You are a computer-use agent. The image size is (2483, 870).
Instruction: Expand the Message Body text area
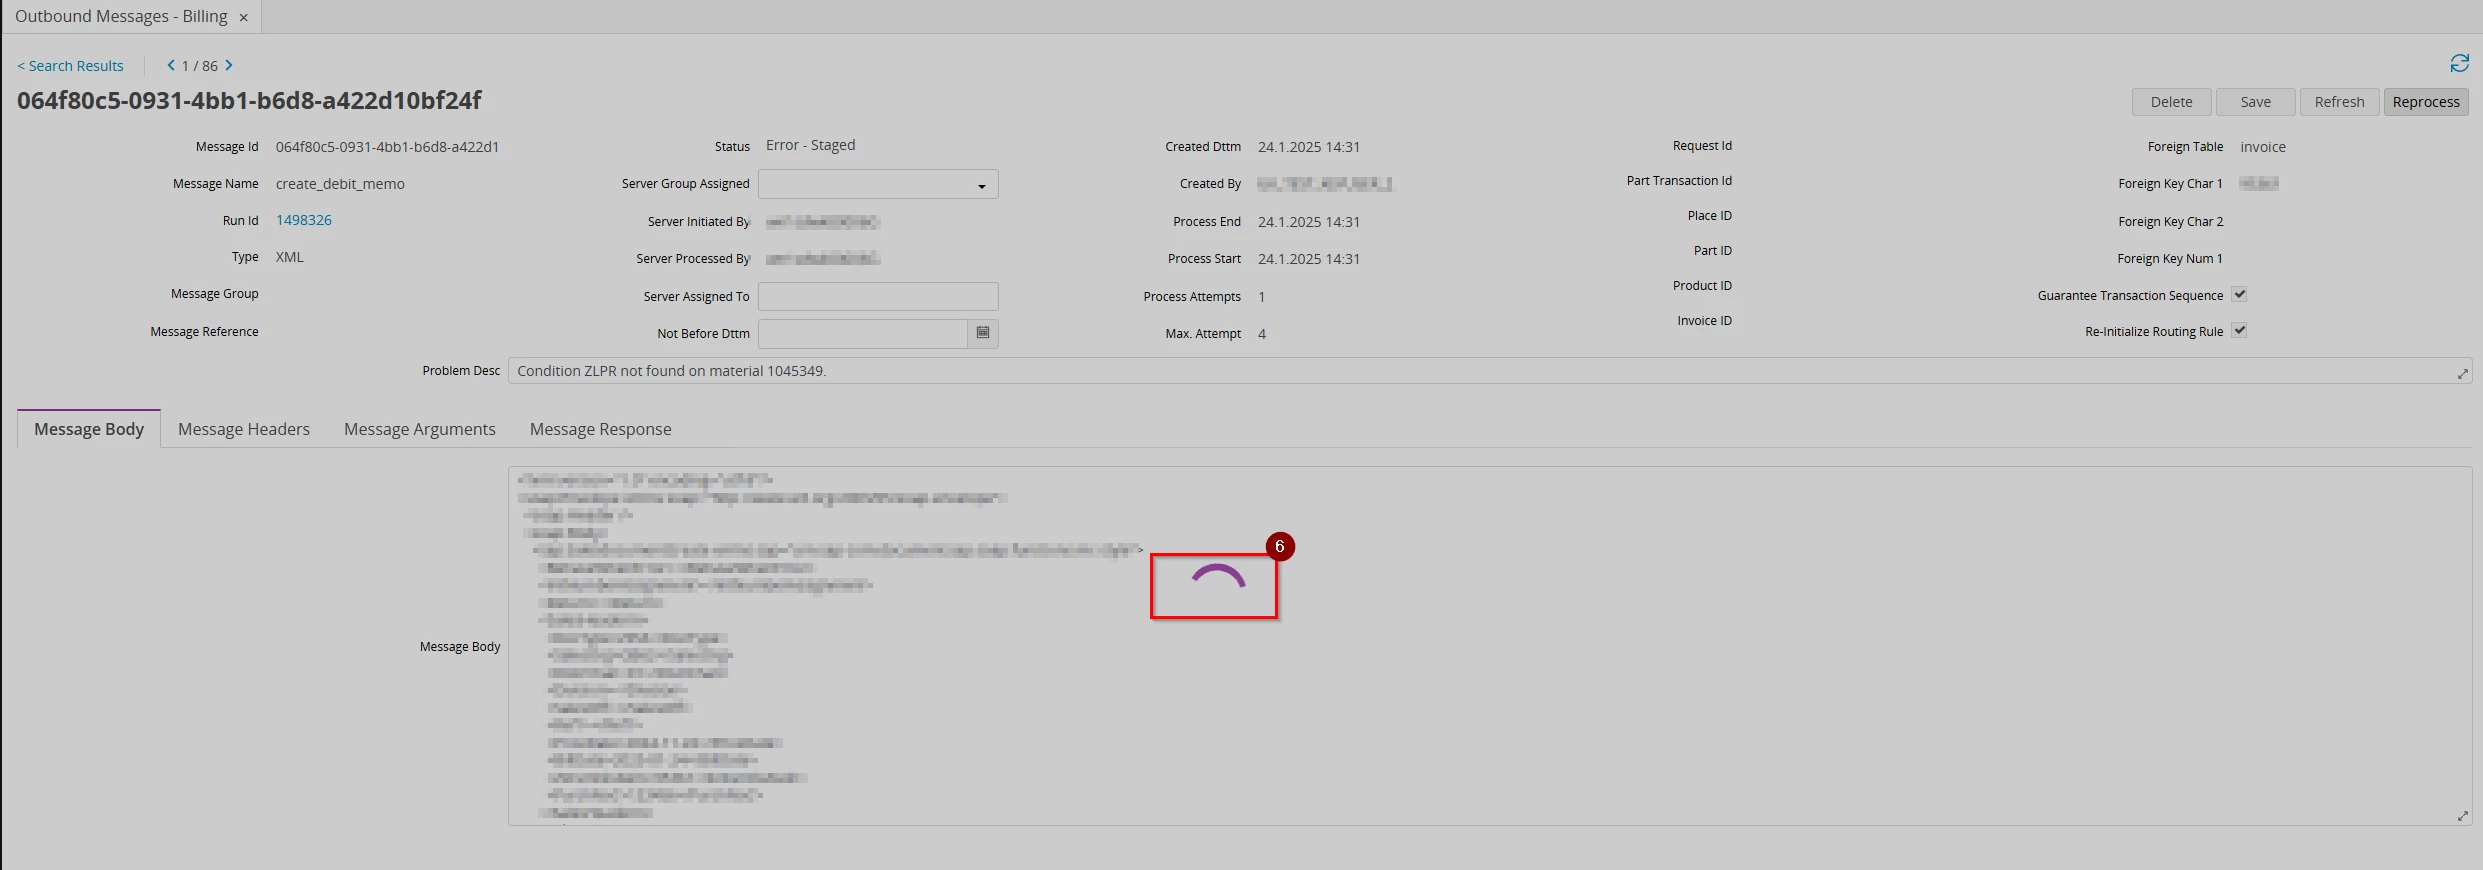(x=2462, y=816)
